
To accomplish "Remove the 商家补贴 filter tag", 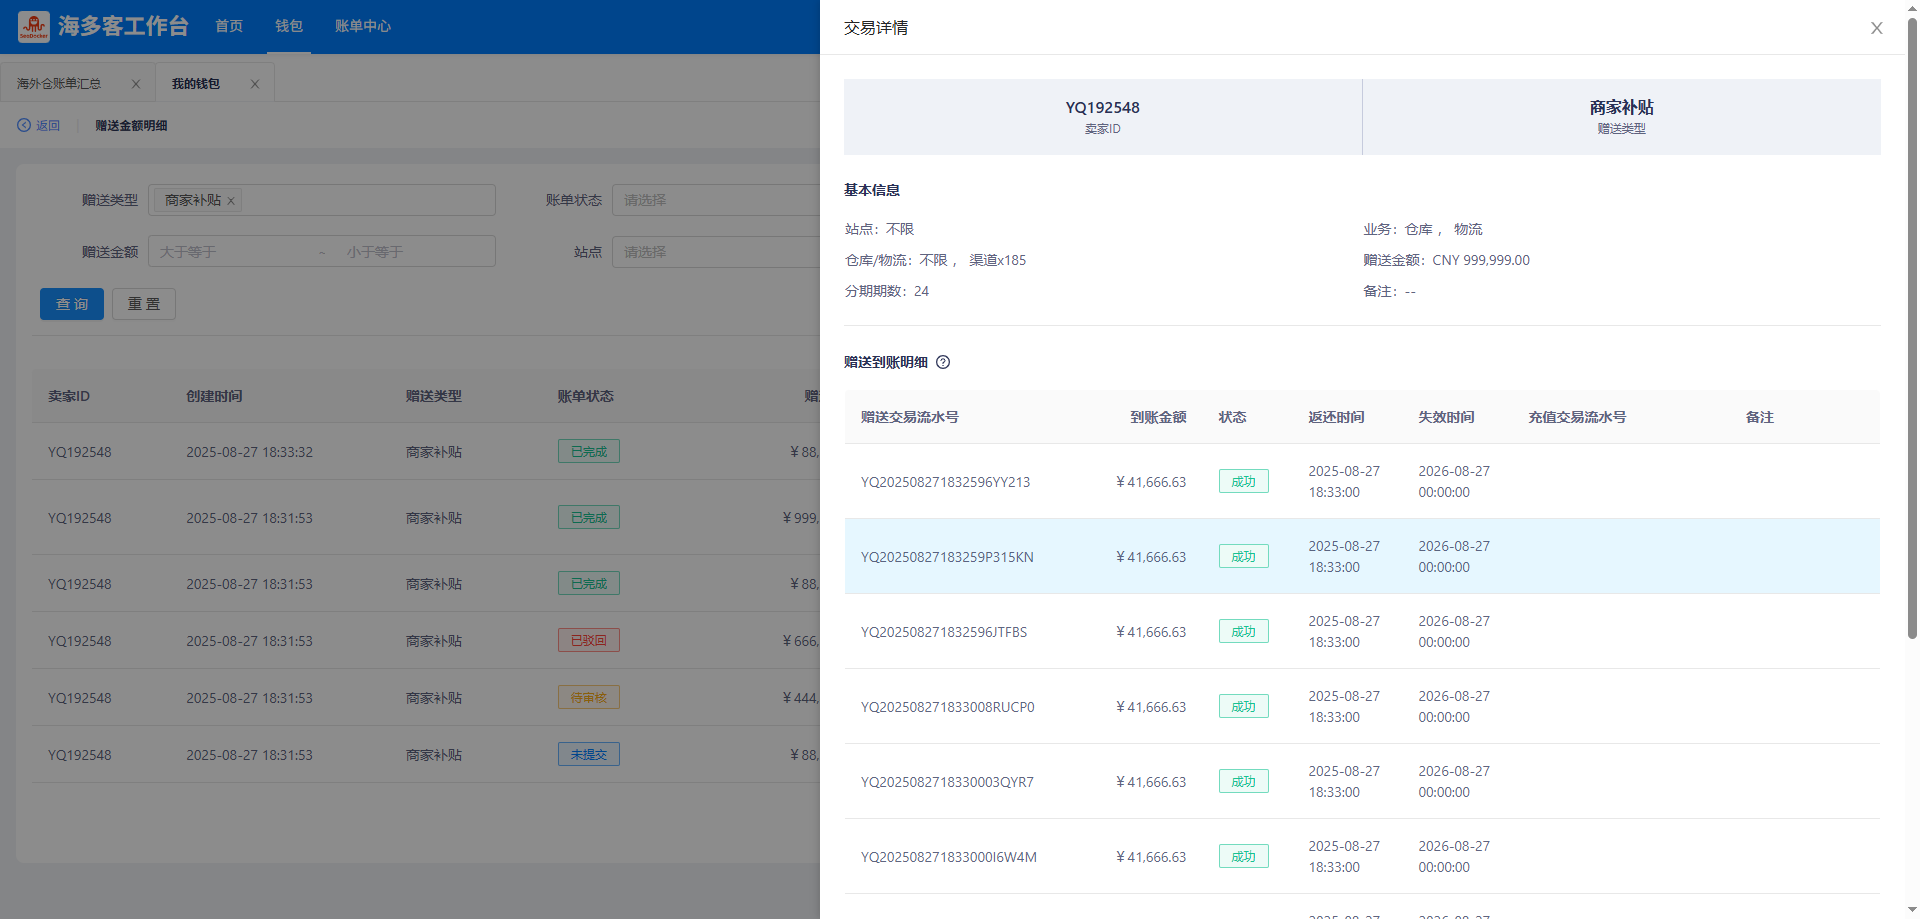I will [x=231, y=201].
